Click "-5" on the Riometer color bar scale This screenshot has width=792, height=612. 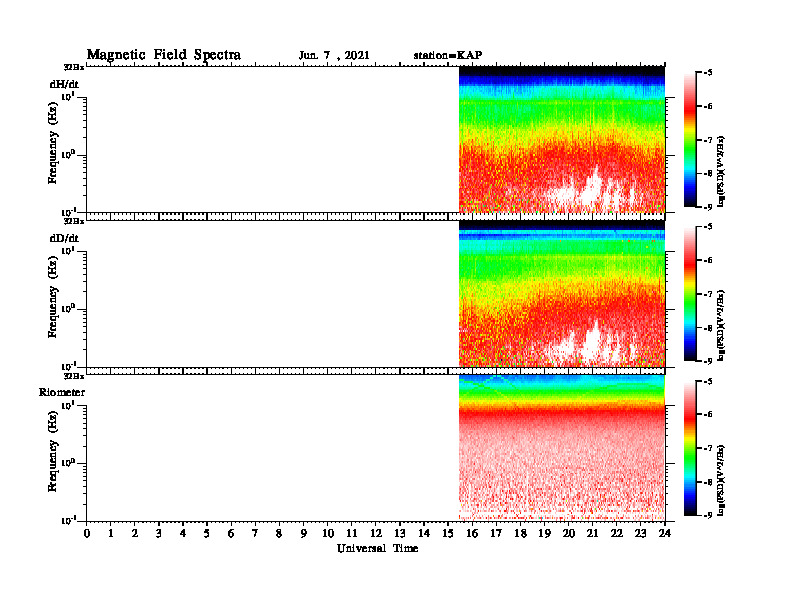coord(708,381)
